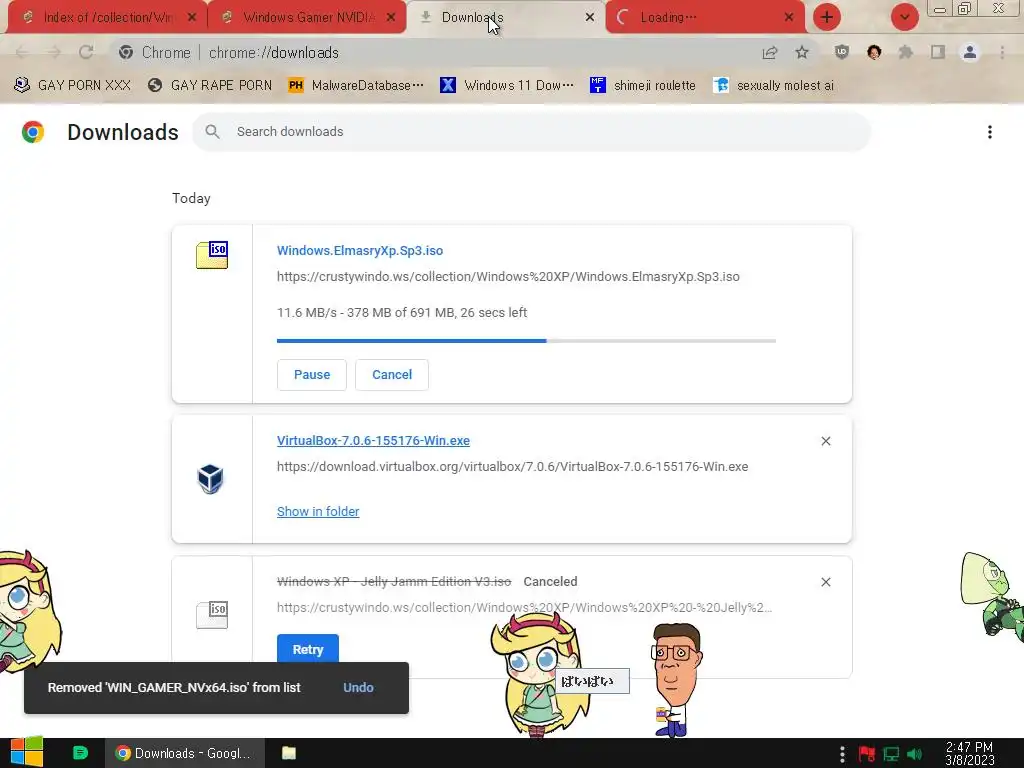Open Windows.ElmasryXp.Sp3.iso file link
The height and width of the screenshot is (768, 1024).
point(360,250)
